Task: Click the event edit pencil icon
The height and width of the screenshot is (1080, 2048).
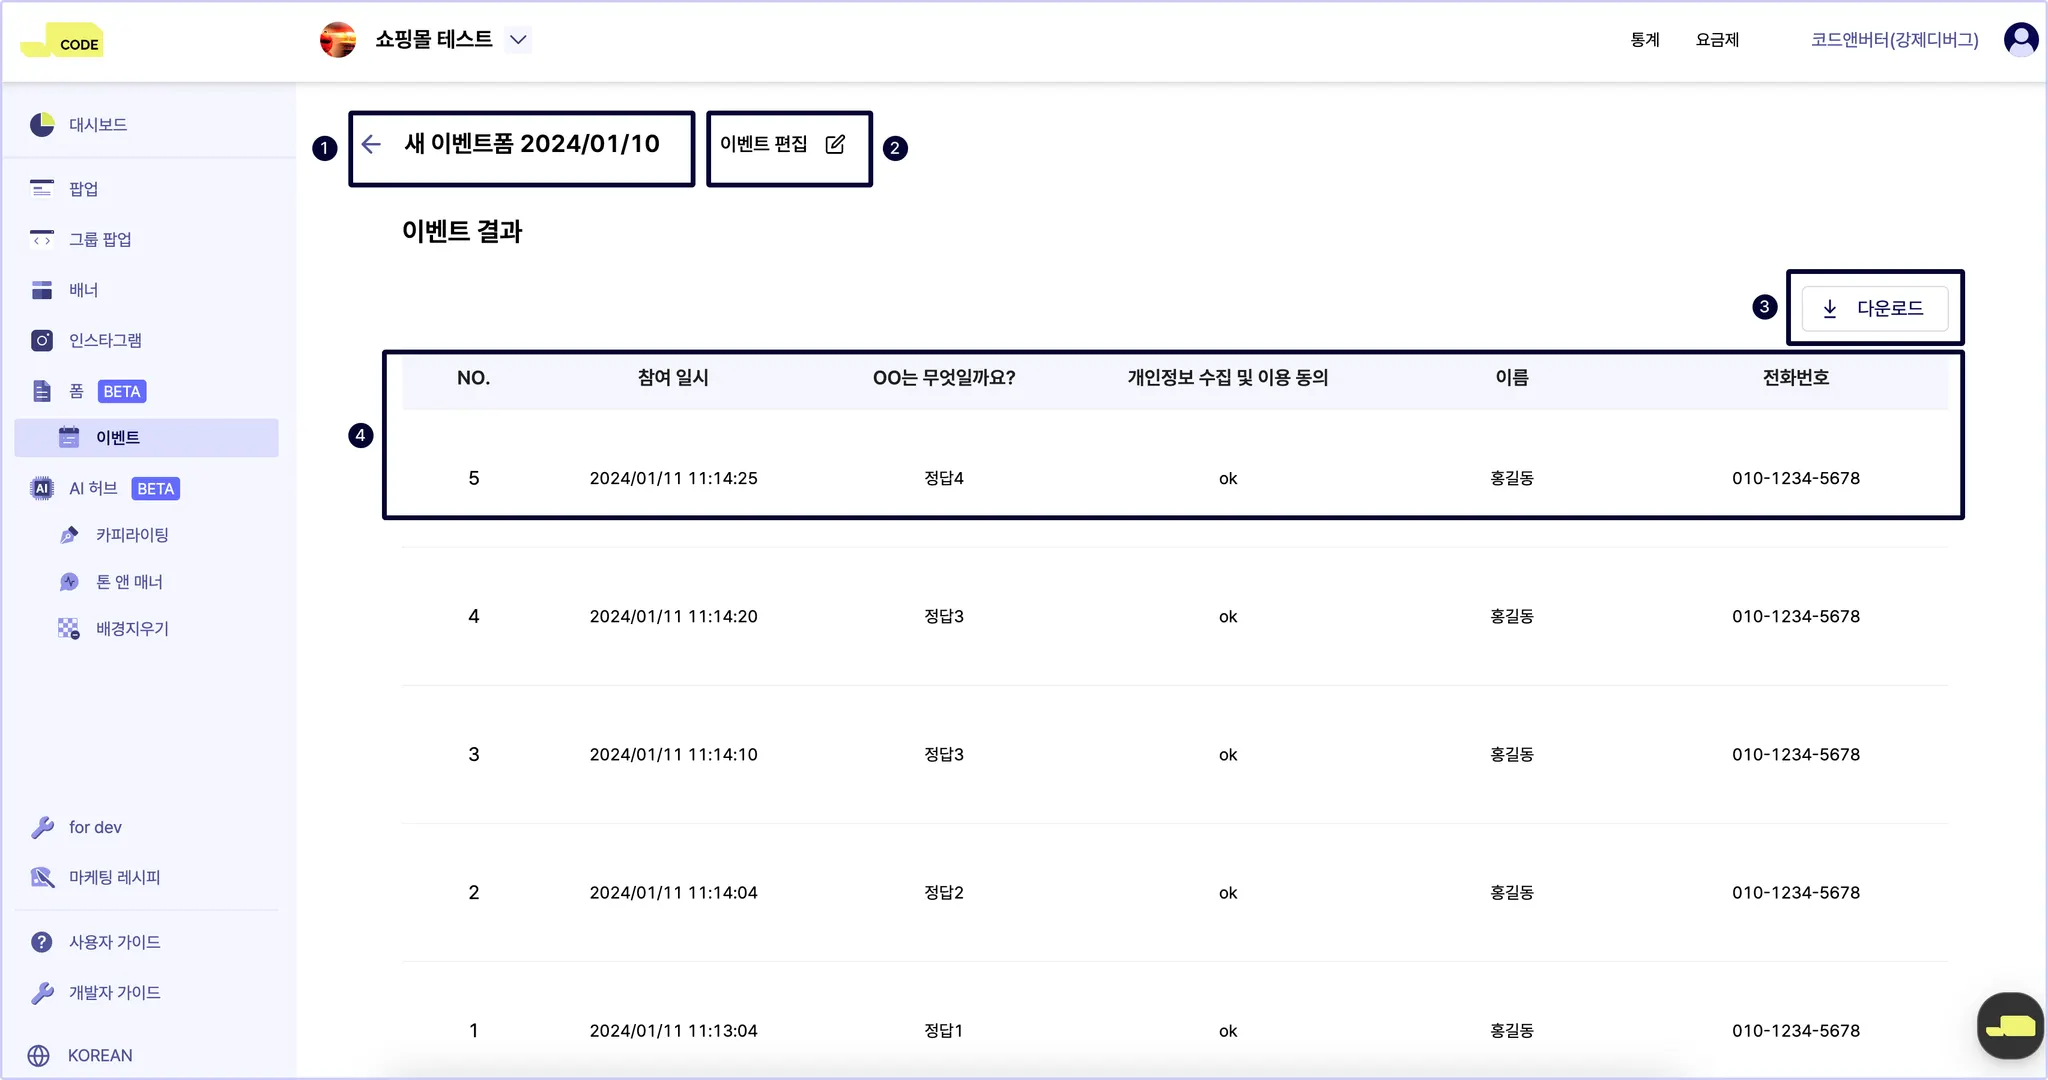Action: pos(835,144)
